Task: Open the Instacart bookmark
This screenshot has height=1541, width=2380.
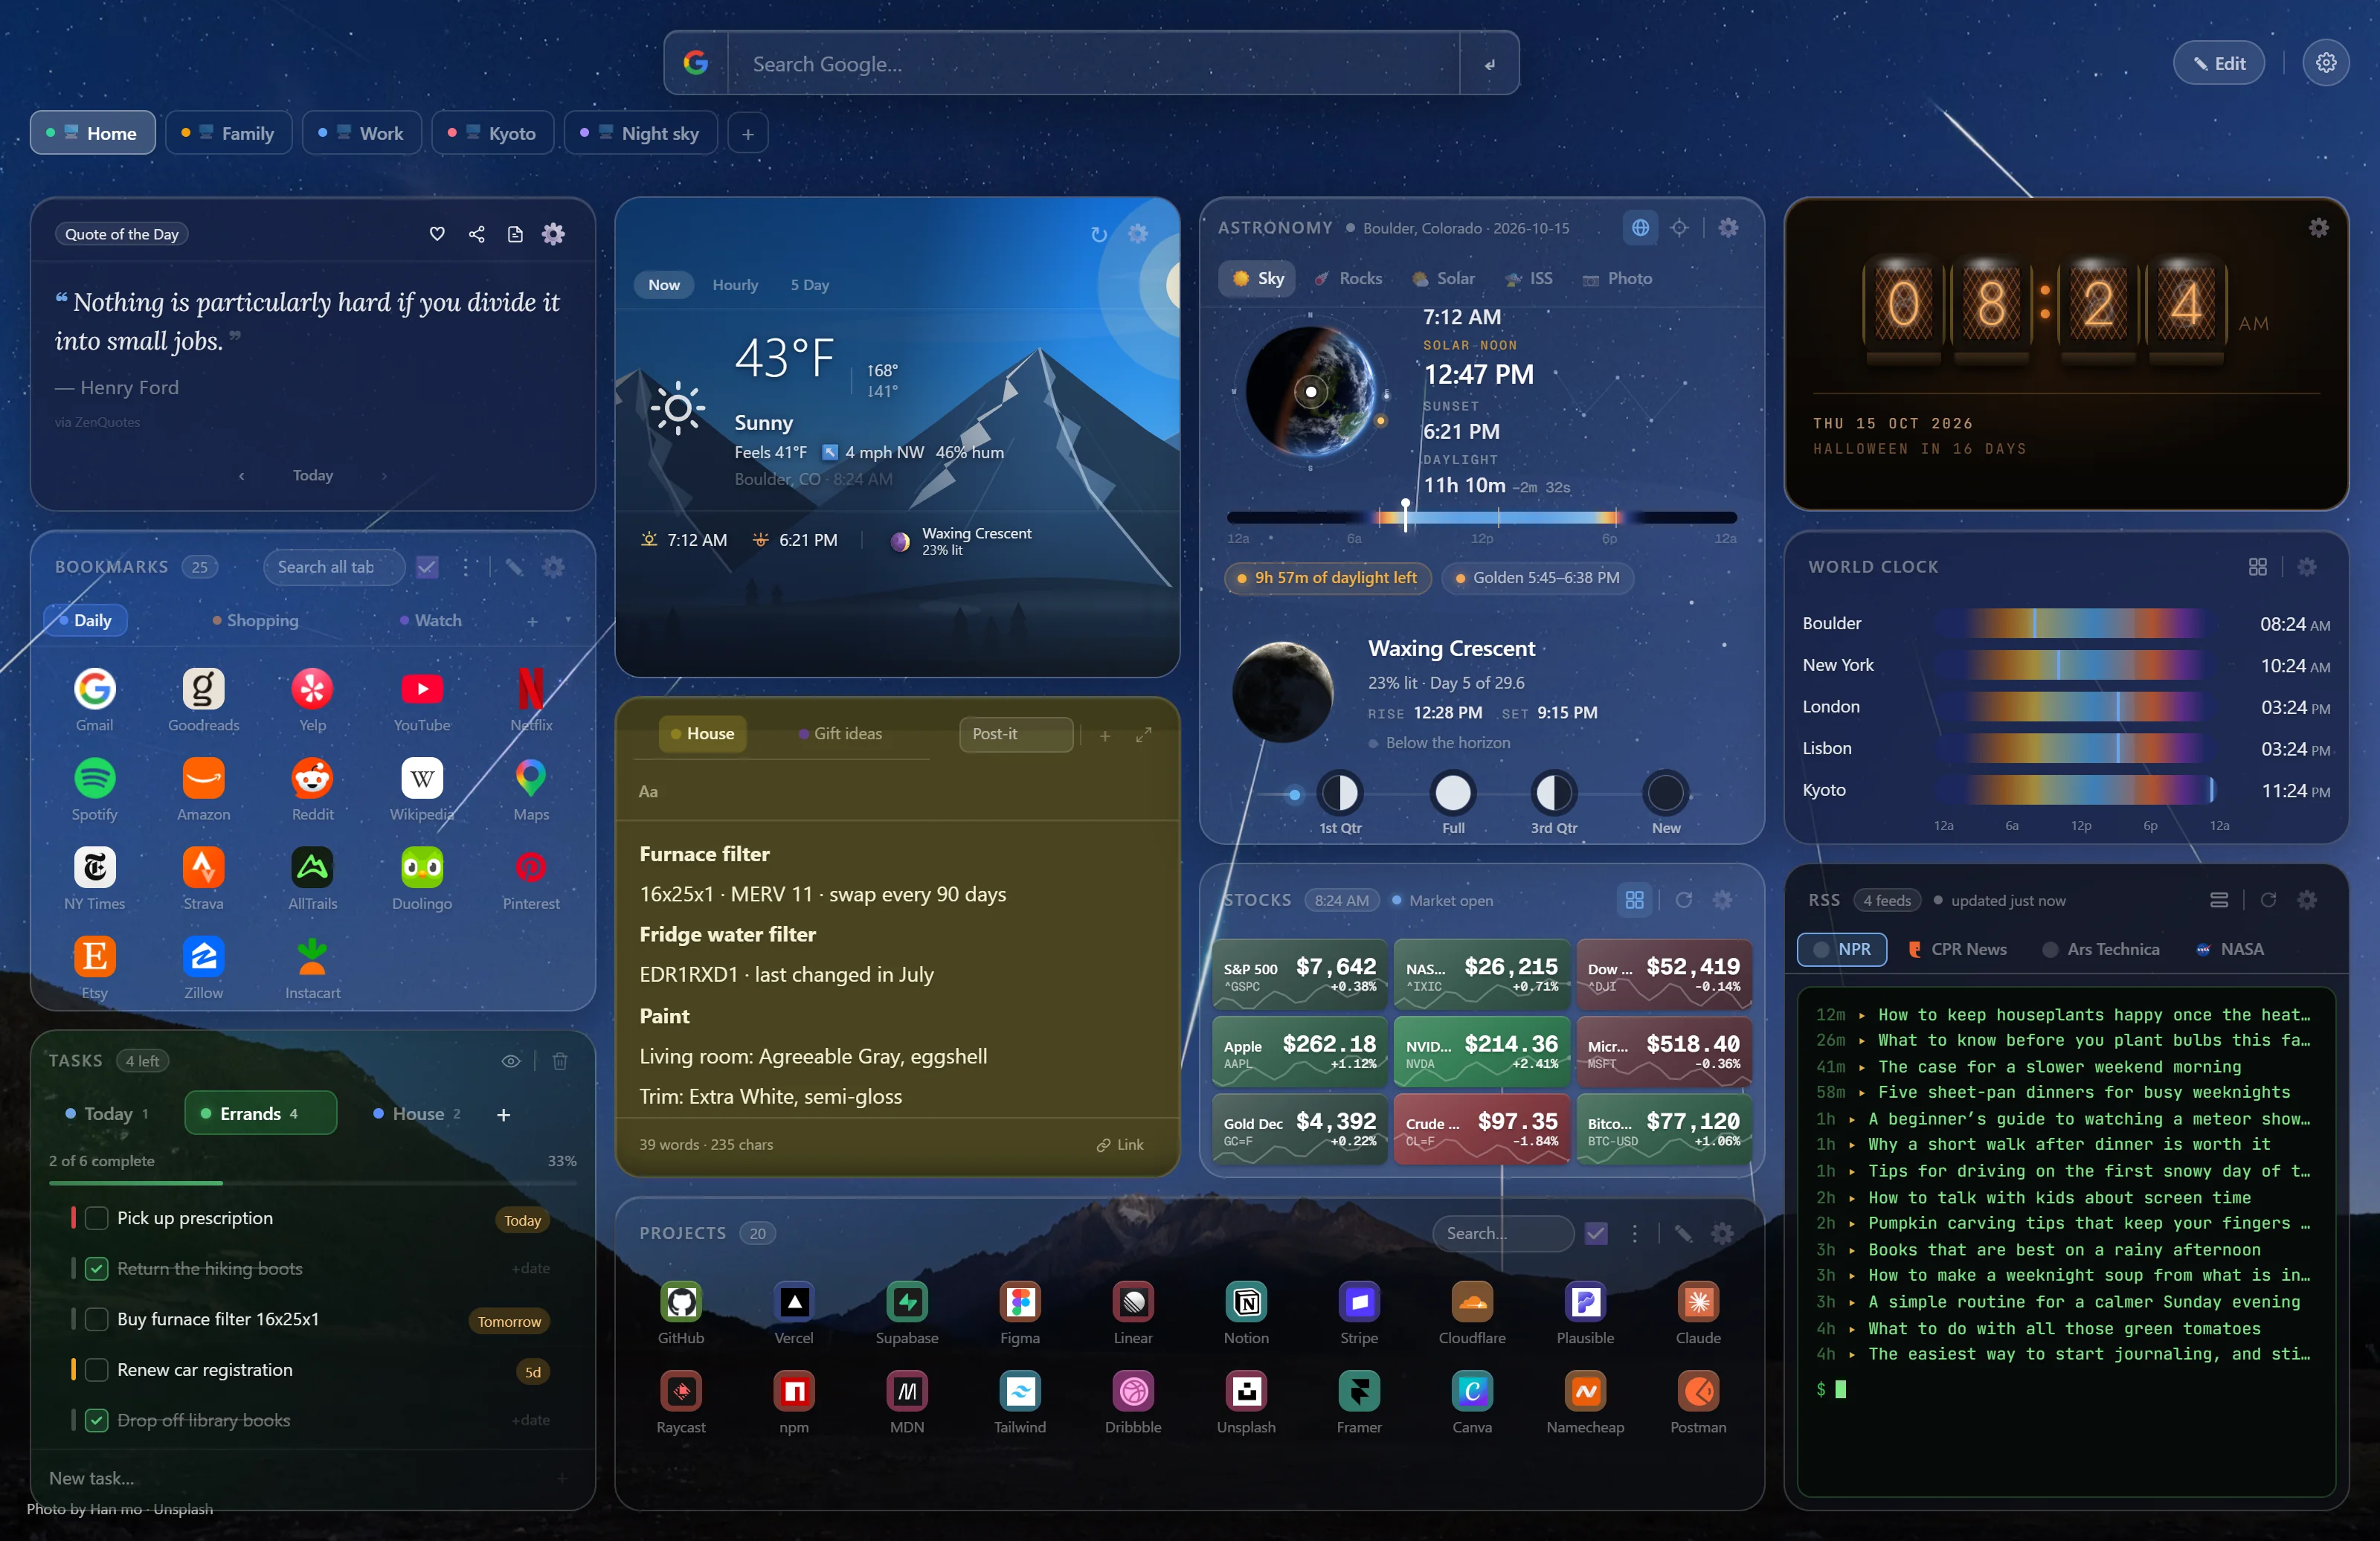Action: click(x=312, y=967)
